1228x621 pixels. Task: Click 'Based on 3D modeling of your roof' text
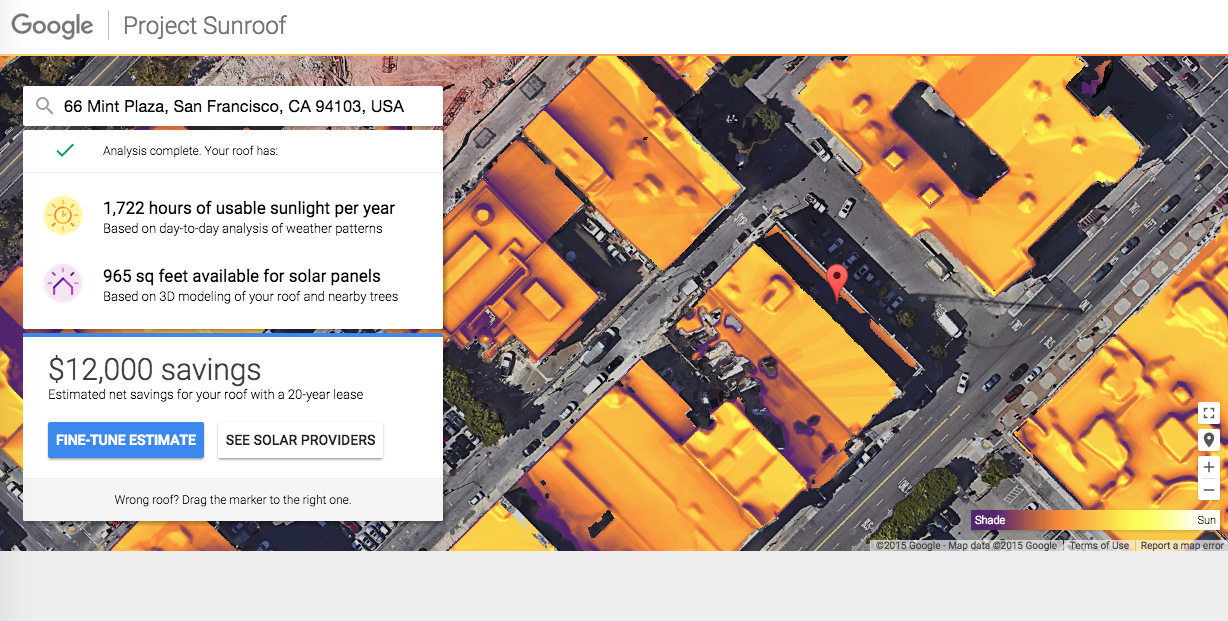tap(251, 297)
